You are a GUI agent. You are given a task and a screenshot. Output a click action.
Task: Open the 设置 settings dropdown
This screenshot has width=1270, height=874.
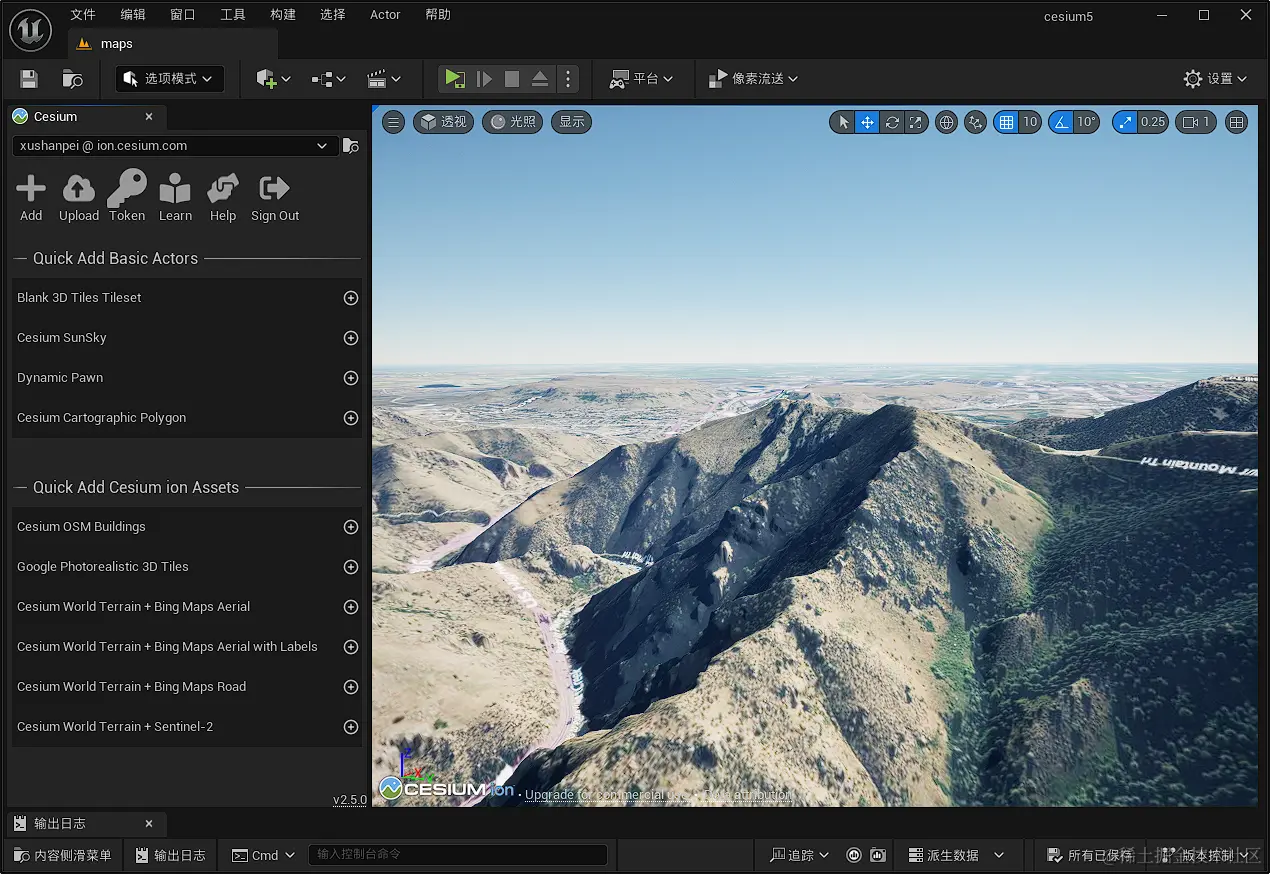point(1215,79)
